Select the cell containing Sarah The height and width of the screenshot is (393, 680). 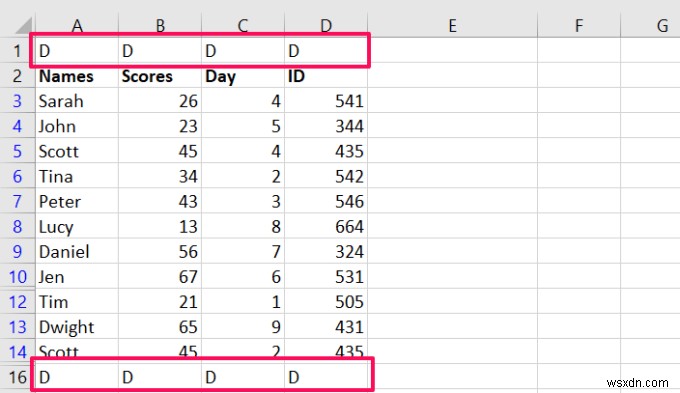77,101
